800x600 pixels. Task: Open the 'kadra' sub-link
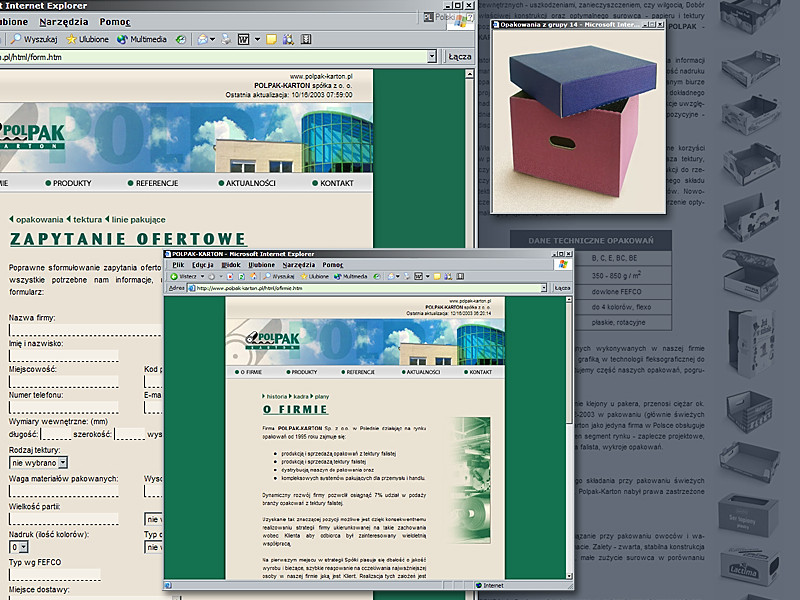(301, 396)
